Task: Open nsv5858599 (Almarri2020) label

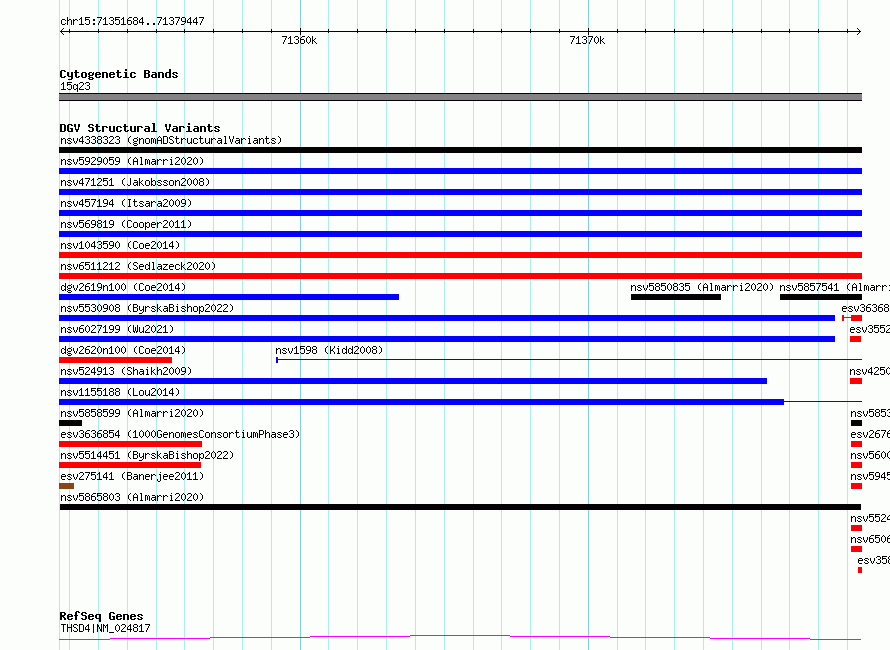Action: pyautogui.click(x=132, y=413)
